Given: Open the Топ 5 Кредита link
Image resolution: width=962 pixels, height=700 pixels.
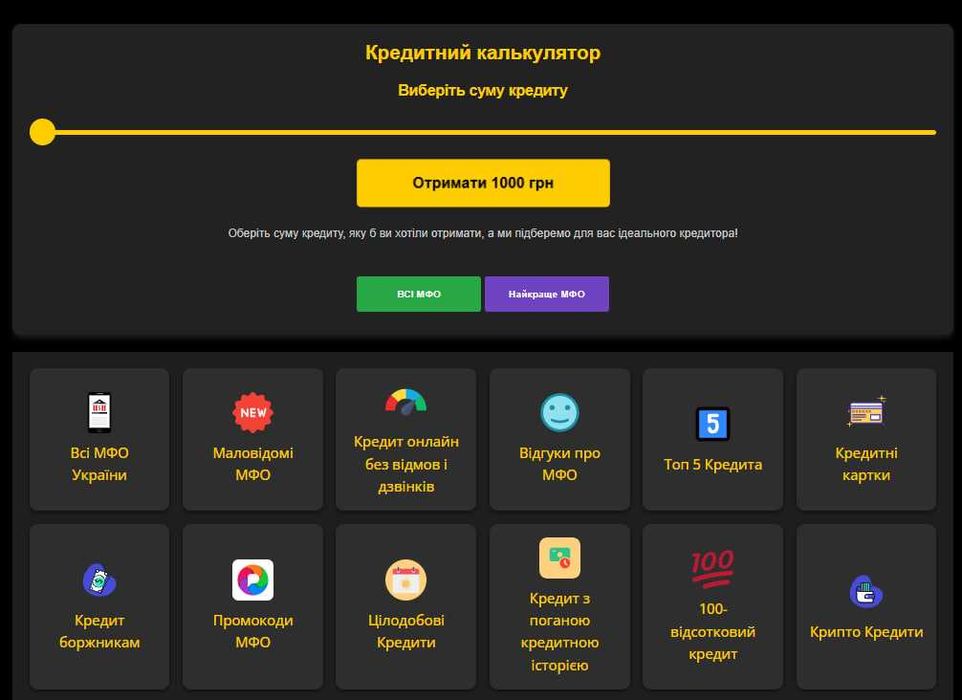Looking at the screenshot, I should tap(713, 464).
